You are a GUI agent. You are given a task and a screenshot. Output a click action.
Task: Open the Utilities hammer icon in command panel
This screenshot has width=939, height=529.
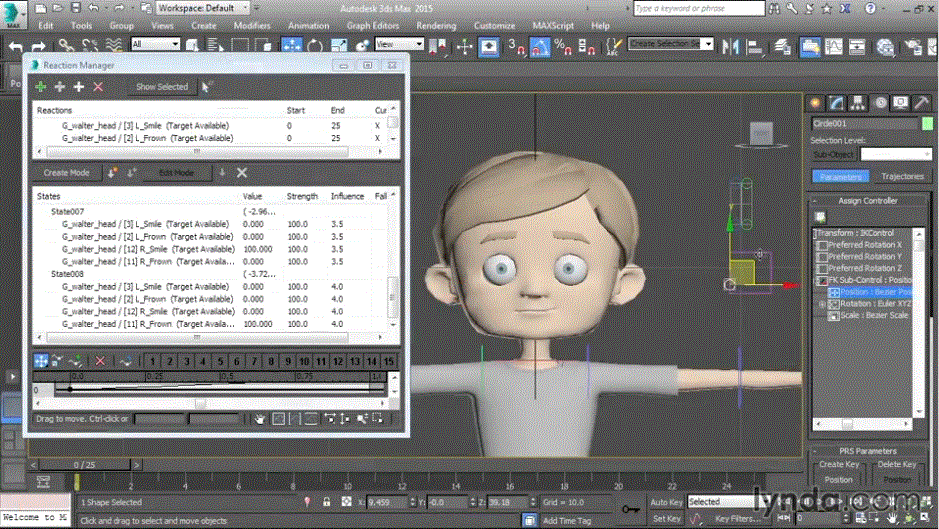[x=921, y=103]
